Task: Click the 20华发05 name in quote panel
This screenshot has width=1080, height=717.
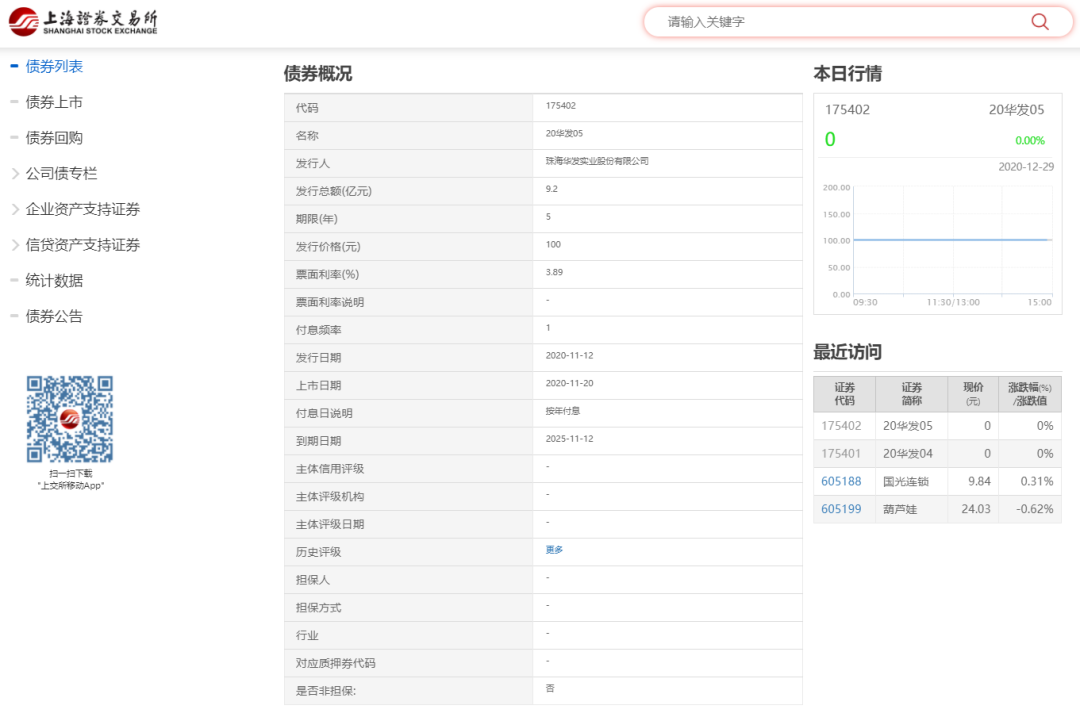Action: click(x=1016, y=110)
